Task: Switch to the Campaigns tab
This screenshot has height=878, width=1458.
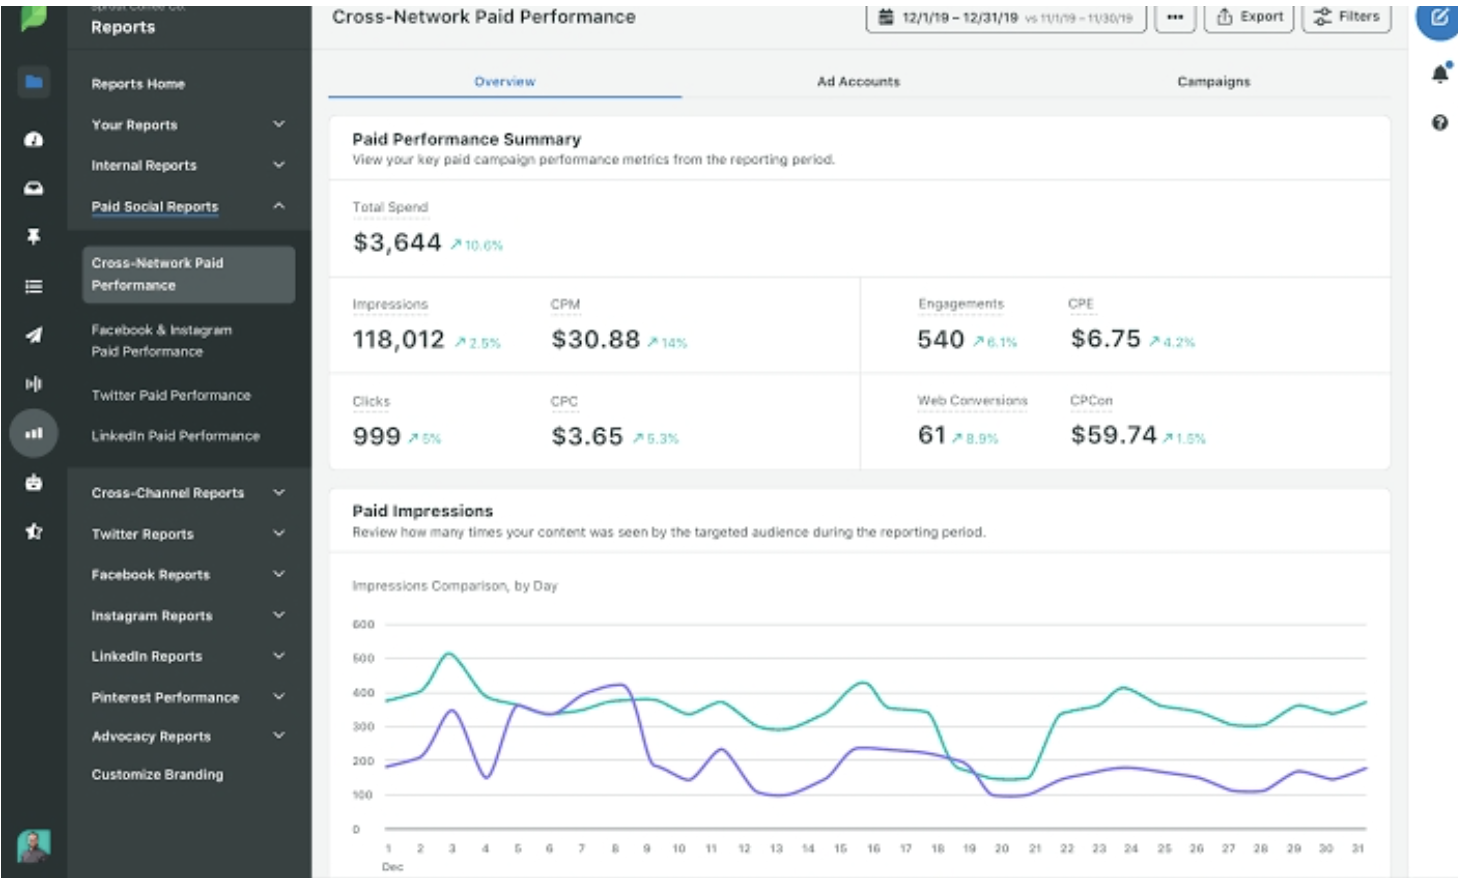Action: pos(1213,82)
